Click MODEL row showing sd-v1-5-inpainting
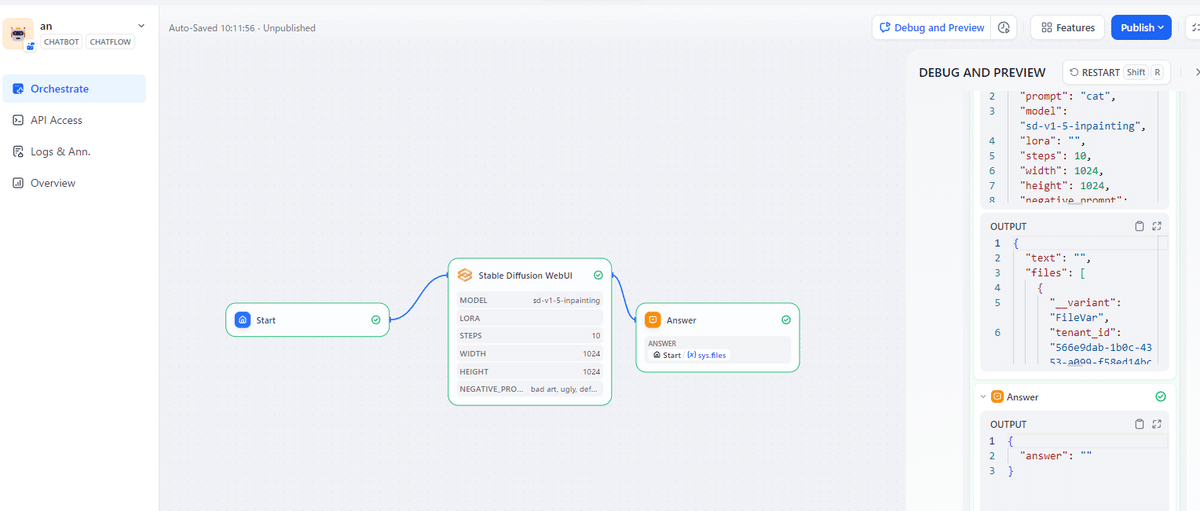Screen dimensions: 1200x511 click(x=530, y=300)
